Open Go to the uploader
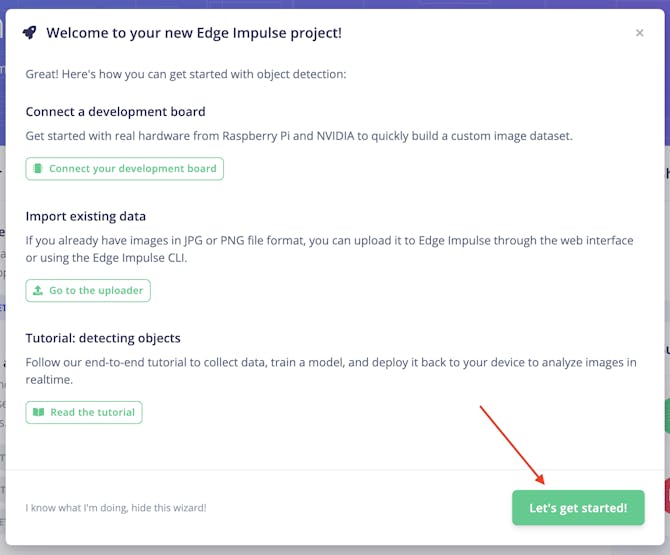670x555 pixels. click(88, 291)
